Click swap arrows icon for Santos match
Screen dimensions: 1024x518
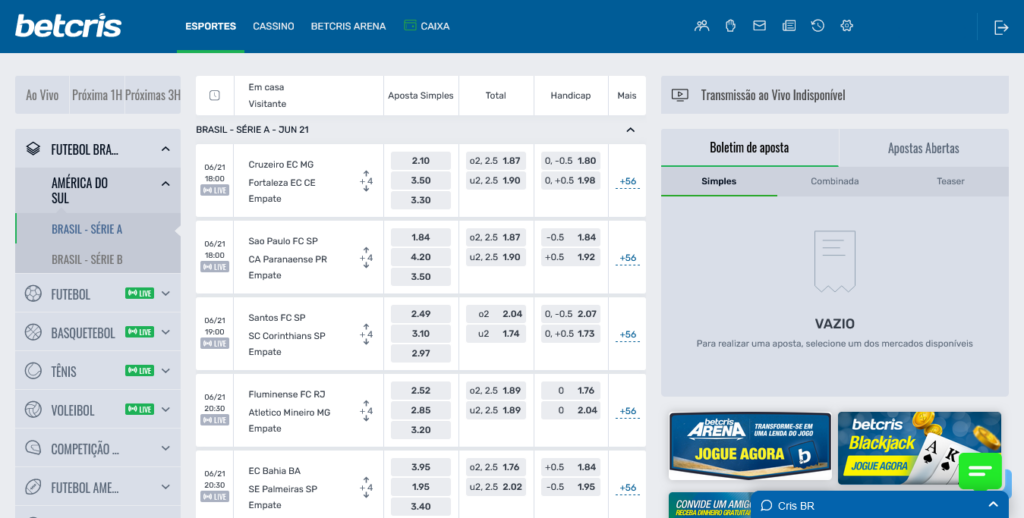[366, 334]
